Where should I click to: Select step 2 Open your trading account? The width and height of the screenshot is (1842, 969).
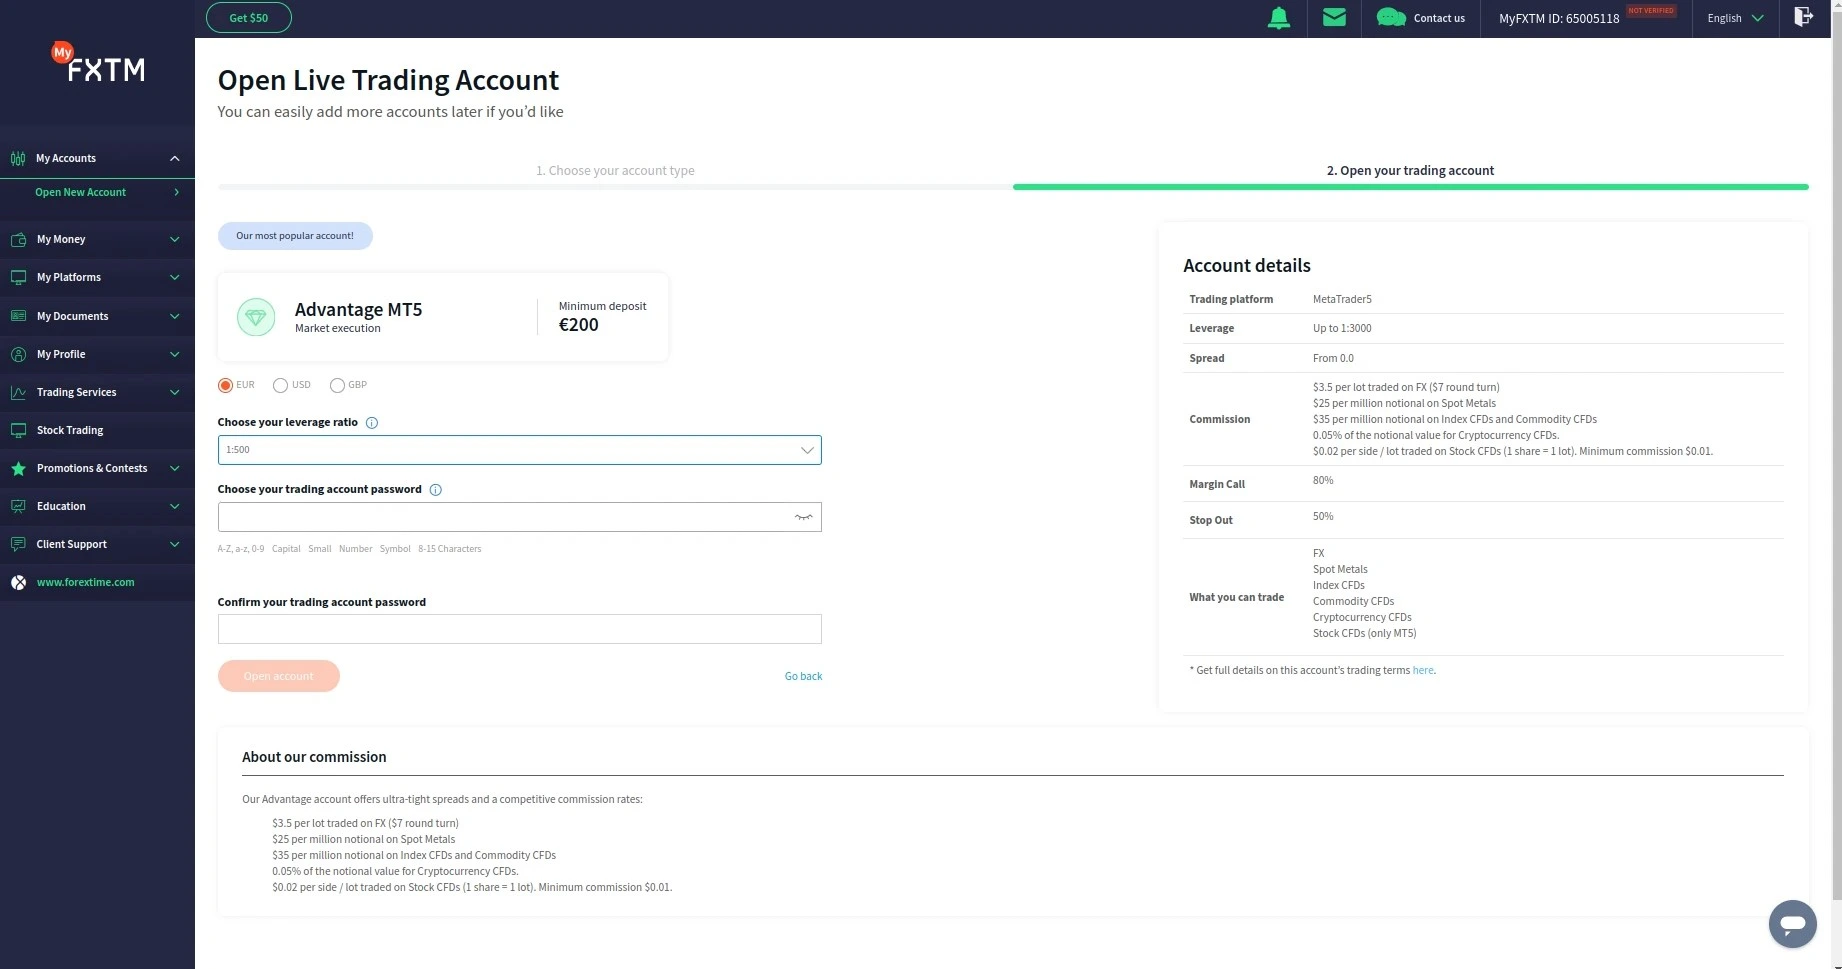[x=1410, y=171]
